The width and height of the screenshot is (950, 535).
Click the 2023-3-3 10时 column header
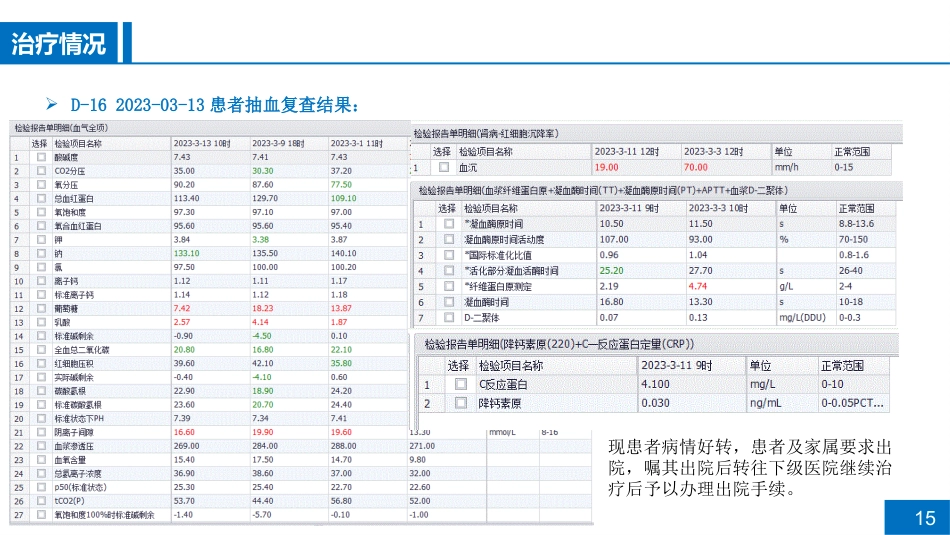[x=719, y=208]
